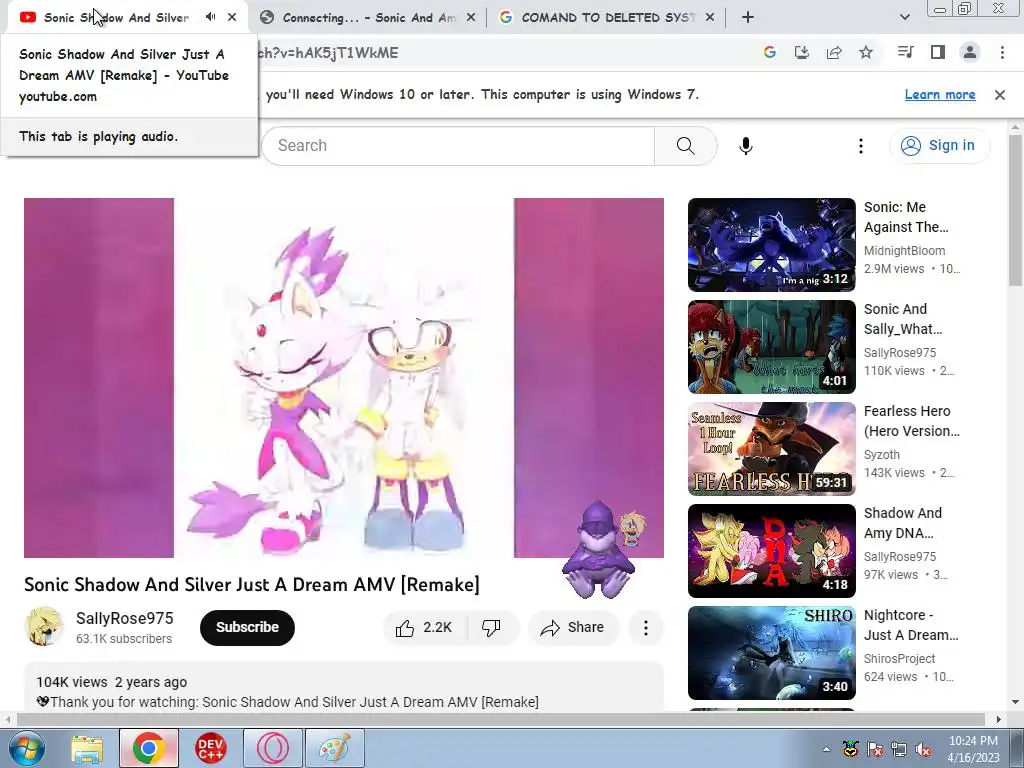The height and width of the screenshot is (768, 1024).
Task: Open the Sonic: Me Against The… thumbnail
Action: pos(771,245)
